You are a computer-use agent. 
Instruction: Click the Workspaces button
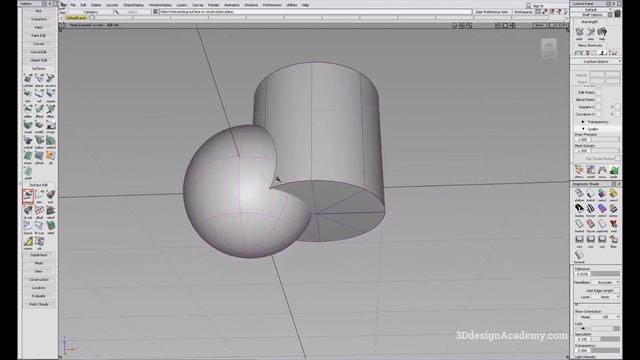(x=524, y=12)
